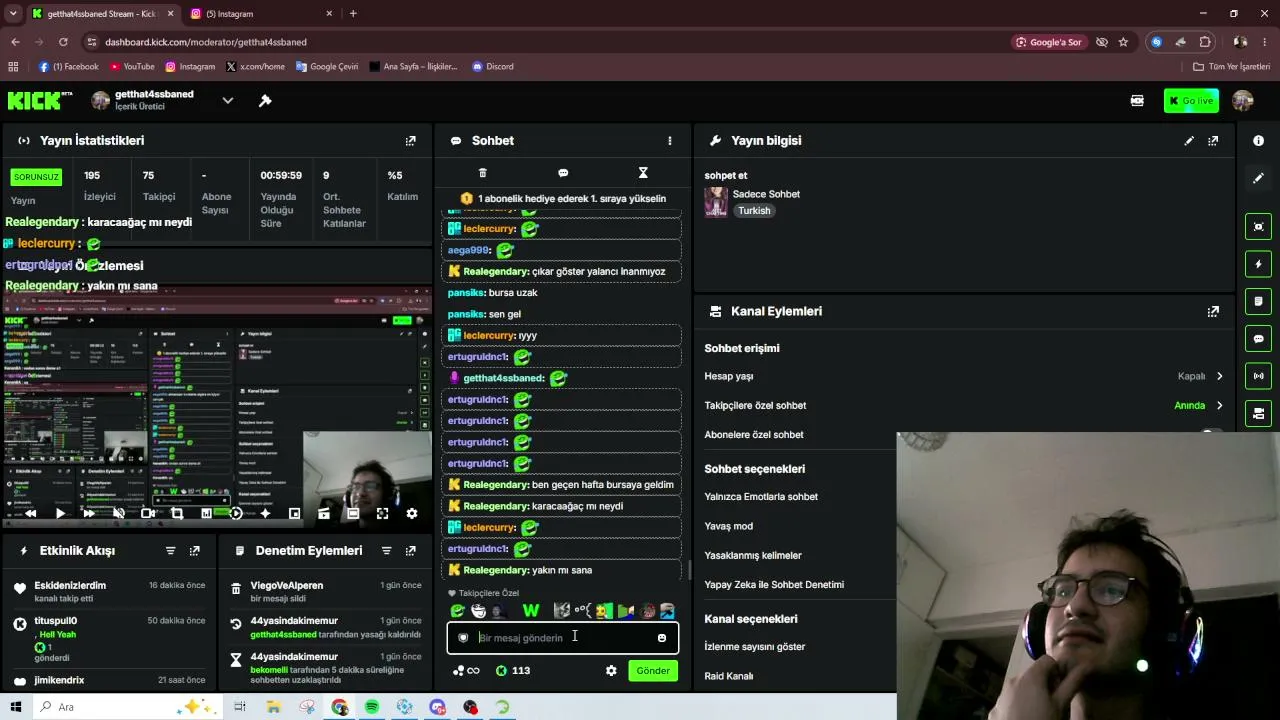Open the emoji picker in message box
This screenshot has height=720, width=1280.
[661, 638]
